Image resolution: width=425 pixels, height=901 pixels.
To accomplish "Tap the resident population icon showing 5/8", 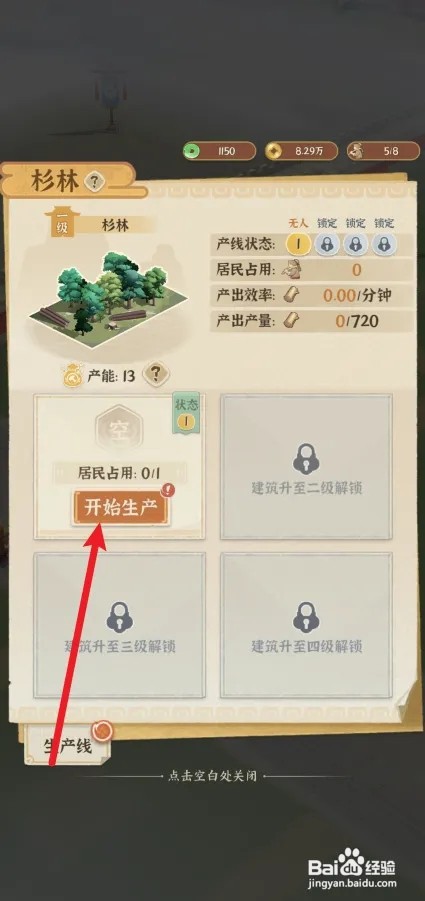I will point(356,151).
